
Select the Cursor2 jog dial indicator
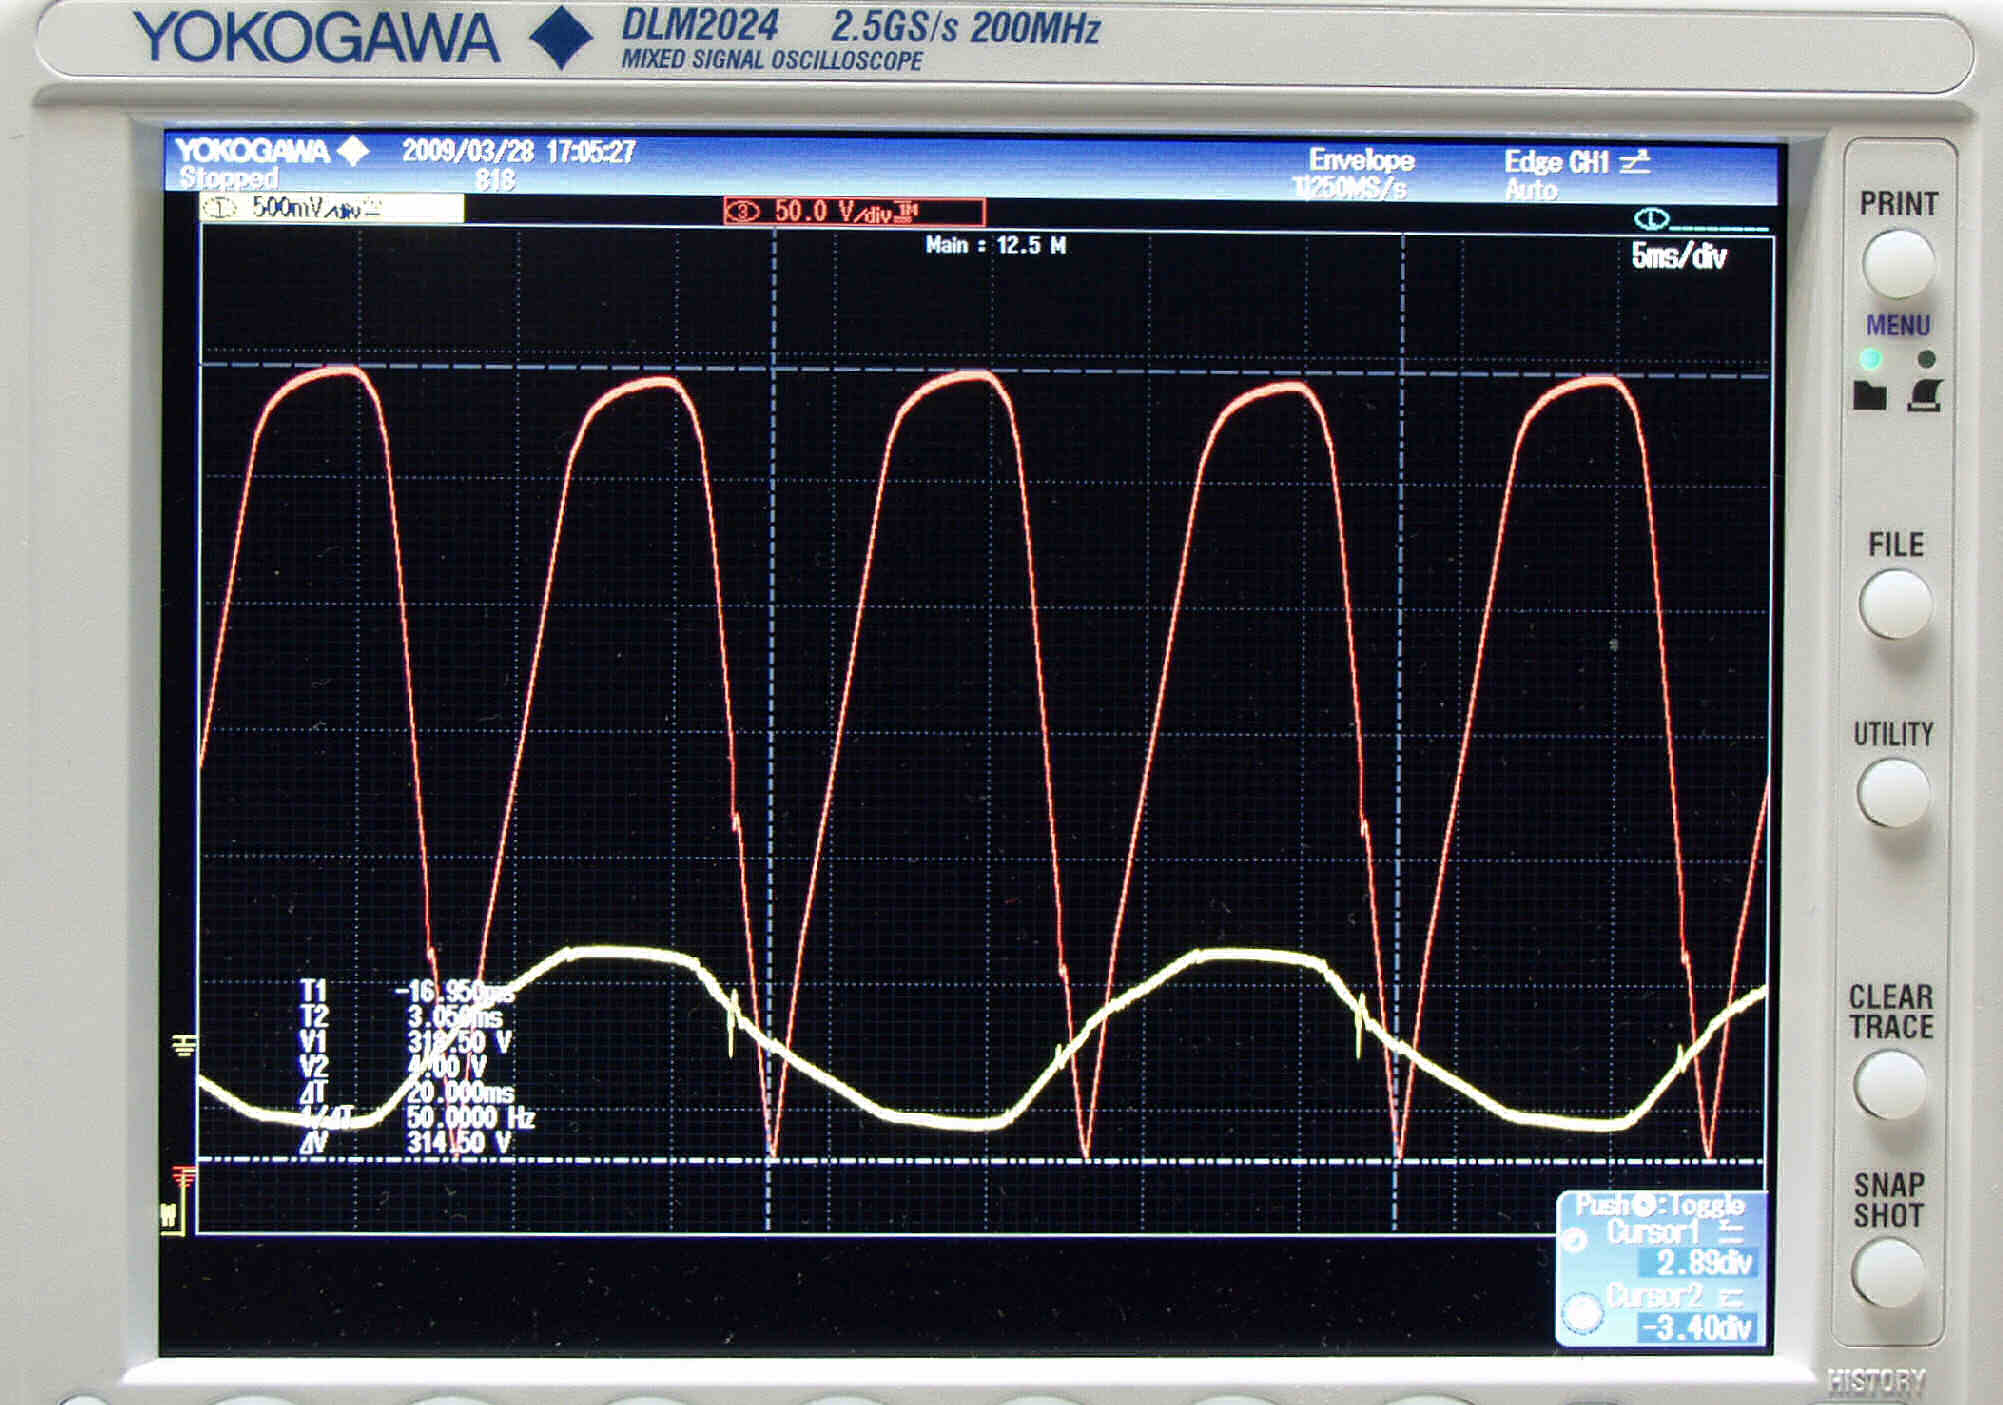[x=1582, y=1313]
